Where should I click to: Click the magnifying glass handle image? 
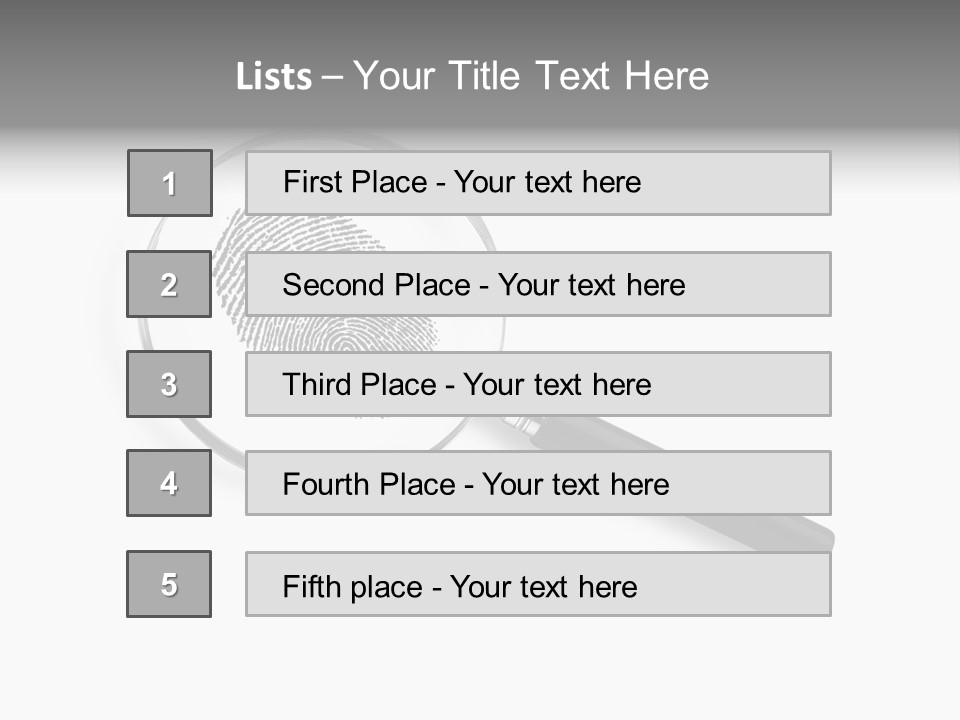coord(673,484)
